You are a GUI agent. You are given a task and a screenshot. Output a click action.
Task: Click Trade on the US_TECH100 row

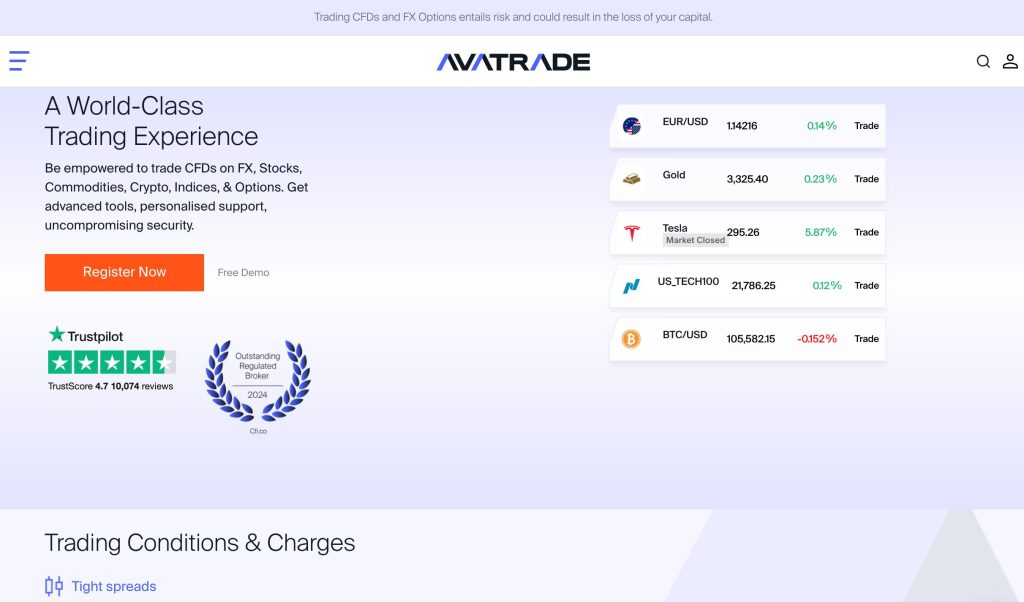coord(867,286)
